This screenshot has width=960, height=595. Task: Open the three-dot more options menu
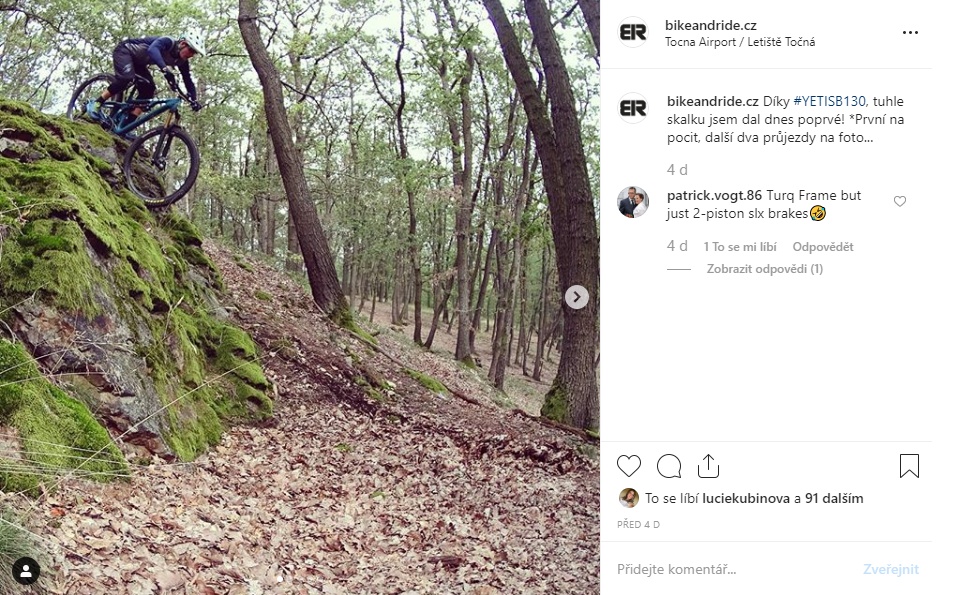tap(909, 33)
